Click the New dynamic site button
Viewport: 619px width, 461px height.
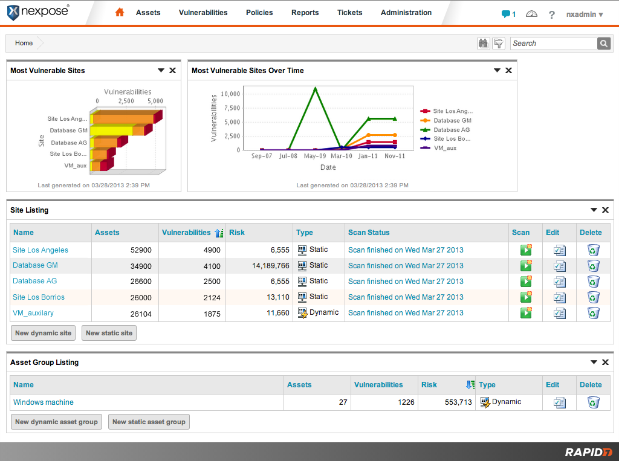point(43,332)
